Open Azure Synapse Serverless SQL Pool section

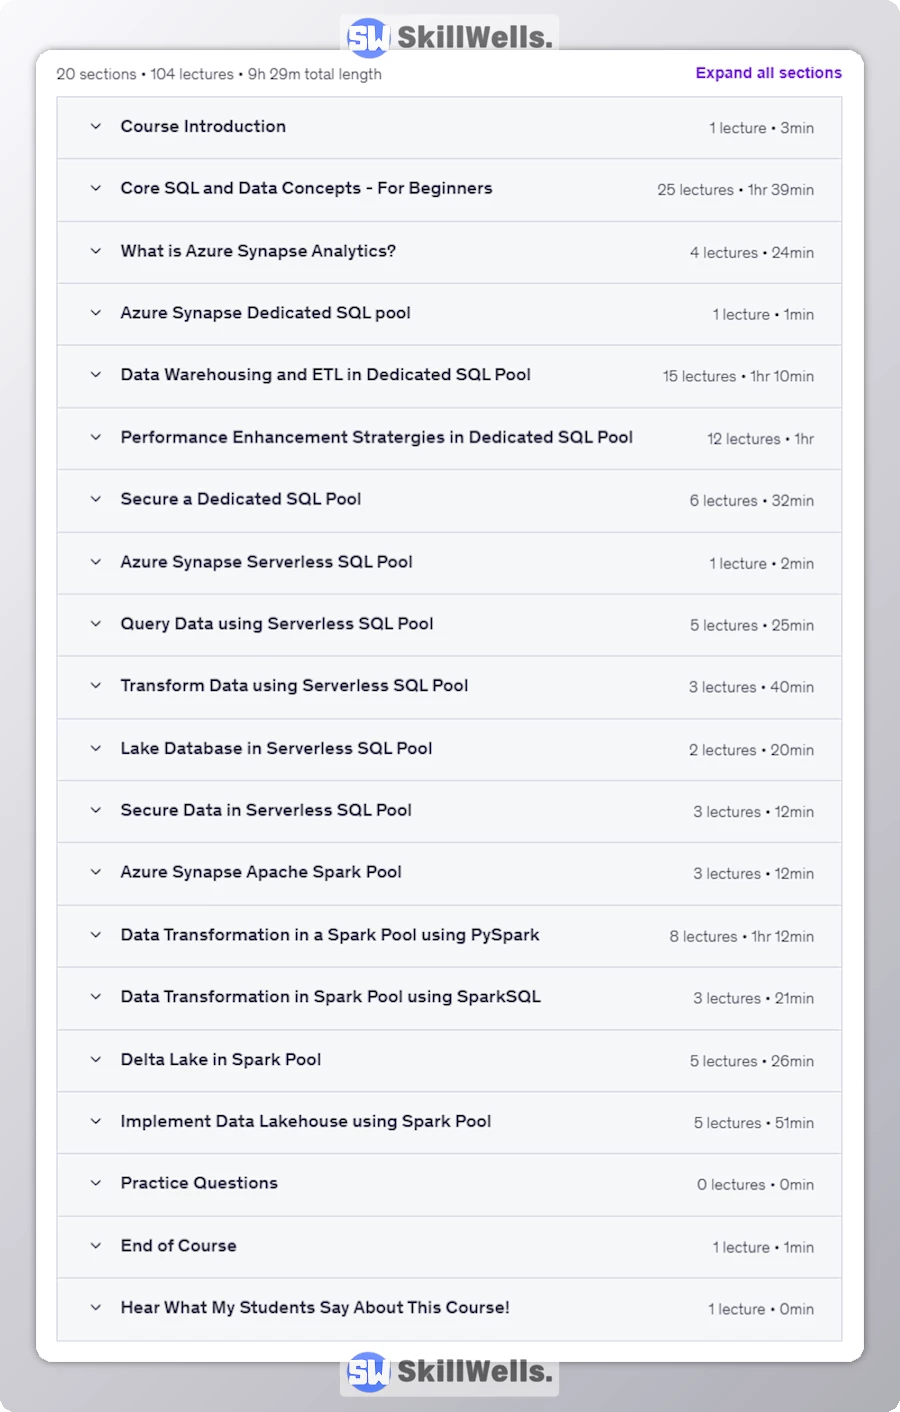pyautogui.click(x=266, y=562)
